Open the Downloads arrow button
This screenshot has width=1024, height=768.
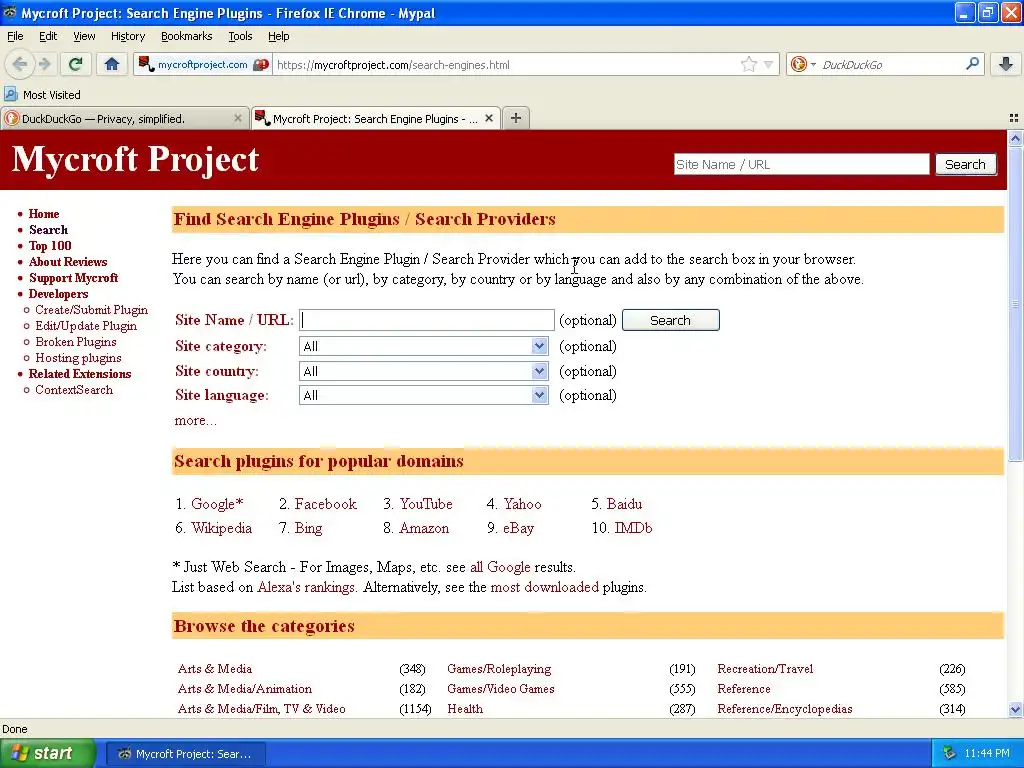coord(1006,64)
